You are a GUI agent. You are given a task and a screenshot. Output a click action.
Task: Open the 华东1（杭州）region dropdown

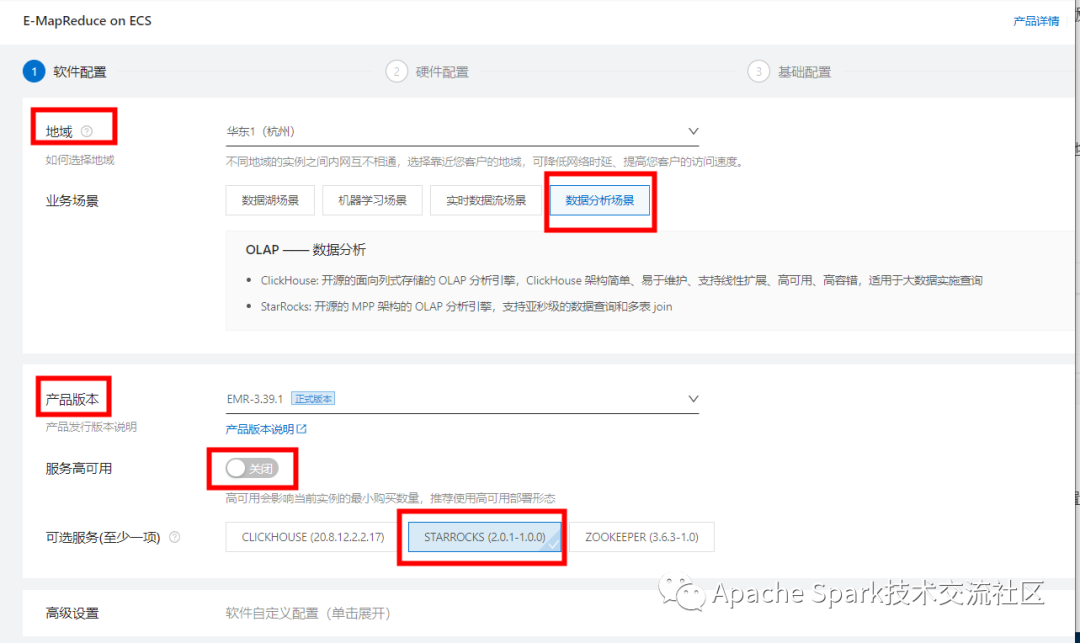point(462,131)
